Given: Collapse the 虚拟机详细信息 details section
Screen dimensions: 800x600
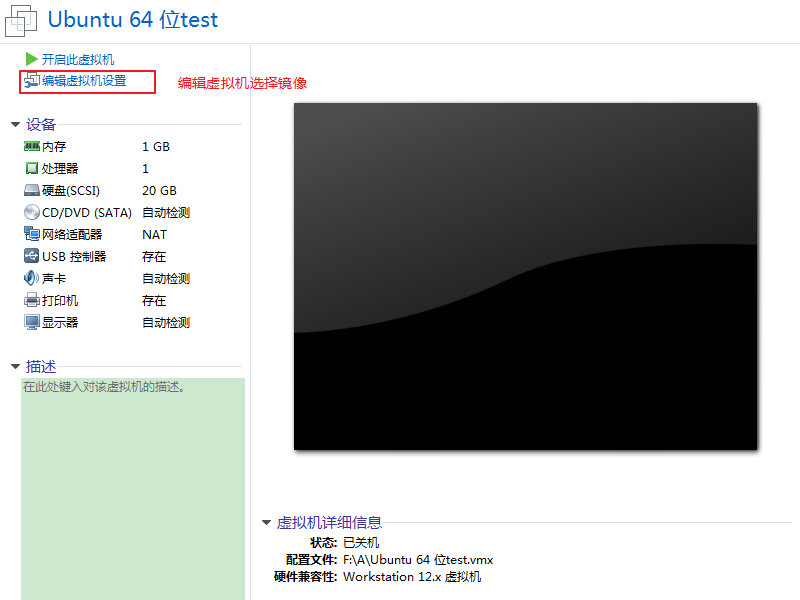Looking at the screenshot, I should point(266,523).
